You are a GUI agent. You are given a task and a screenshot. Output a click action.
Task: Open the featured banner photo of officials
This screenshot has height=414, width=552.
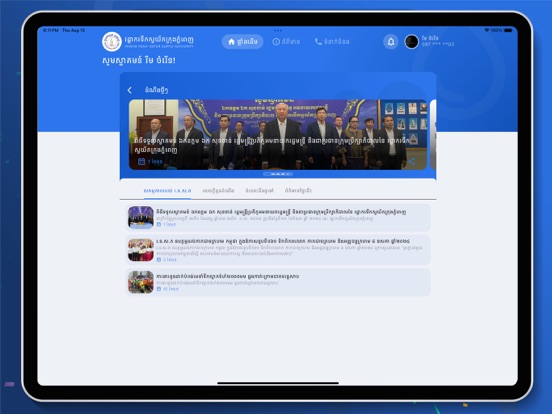point(278,134)
